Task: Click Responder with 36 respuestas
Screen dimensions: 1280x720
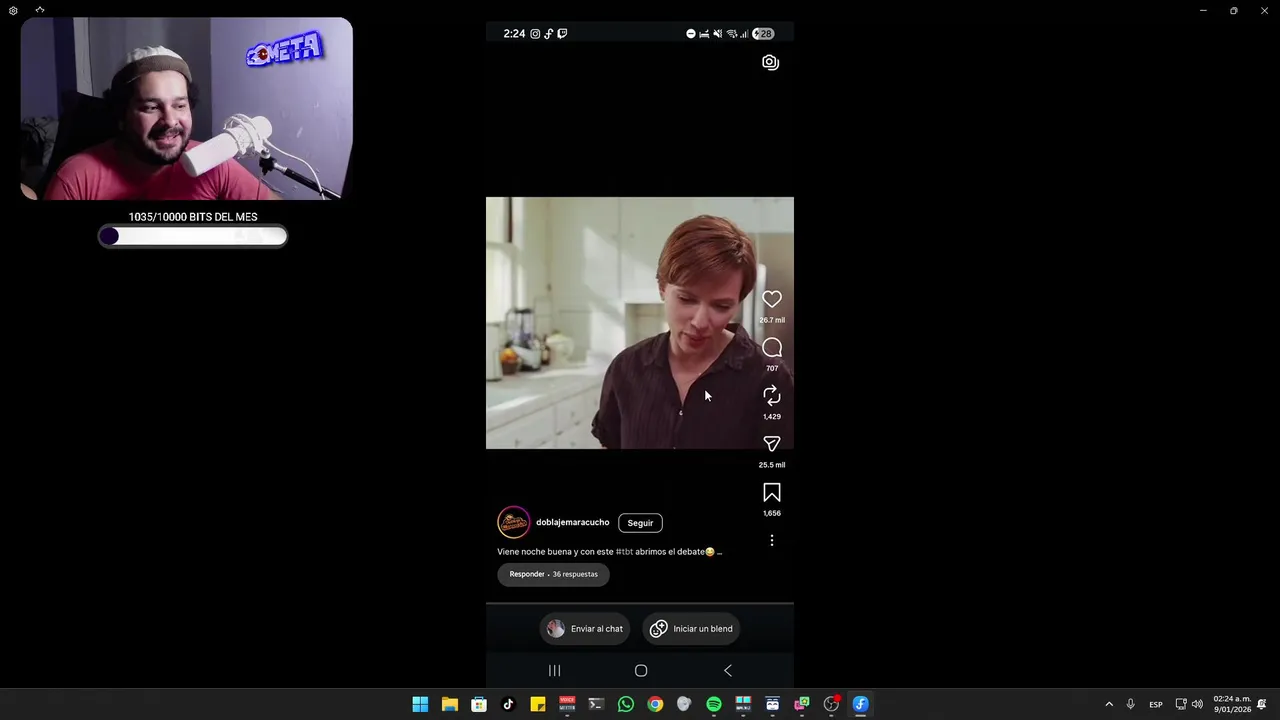Action: pyautogui.click(x=553, y=574)
